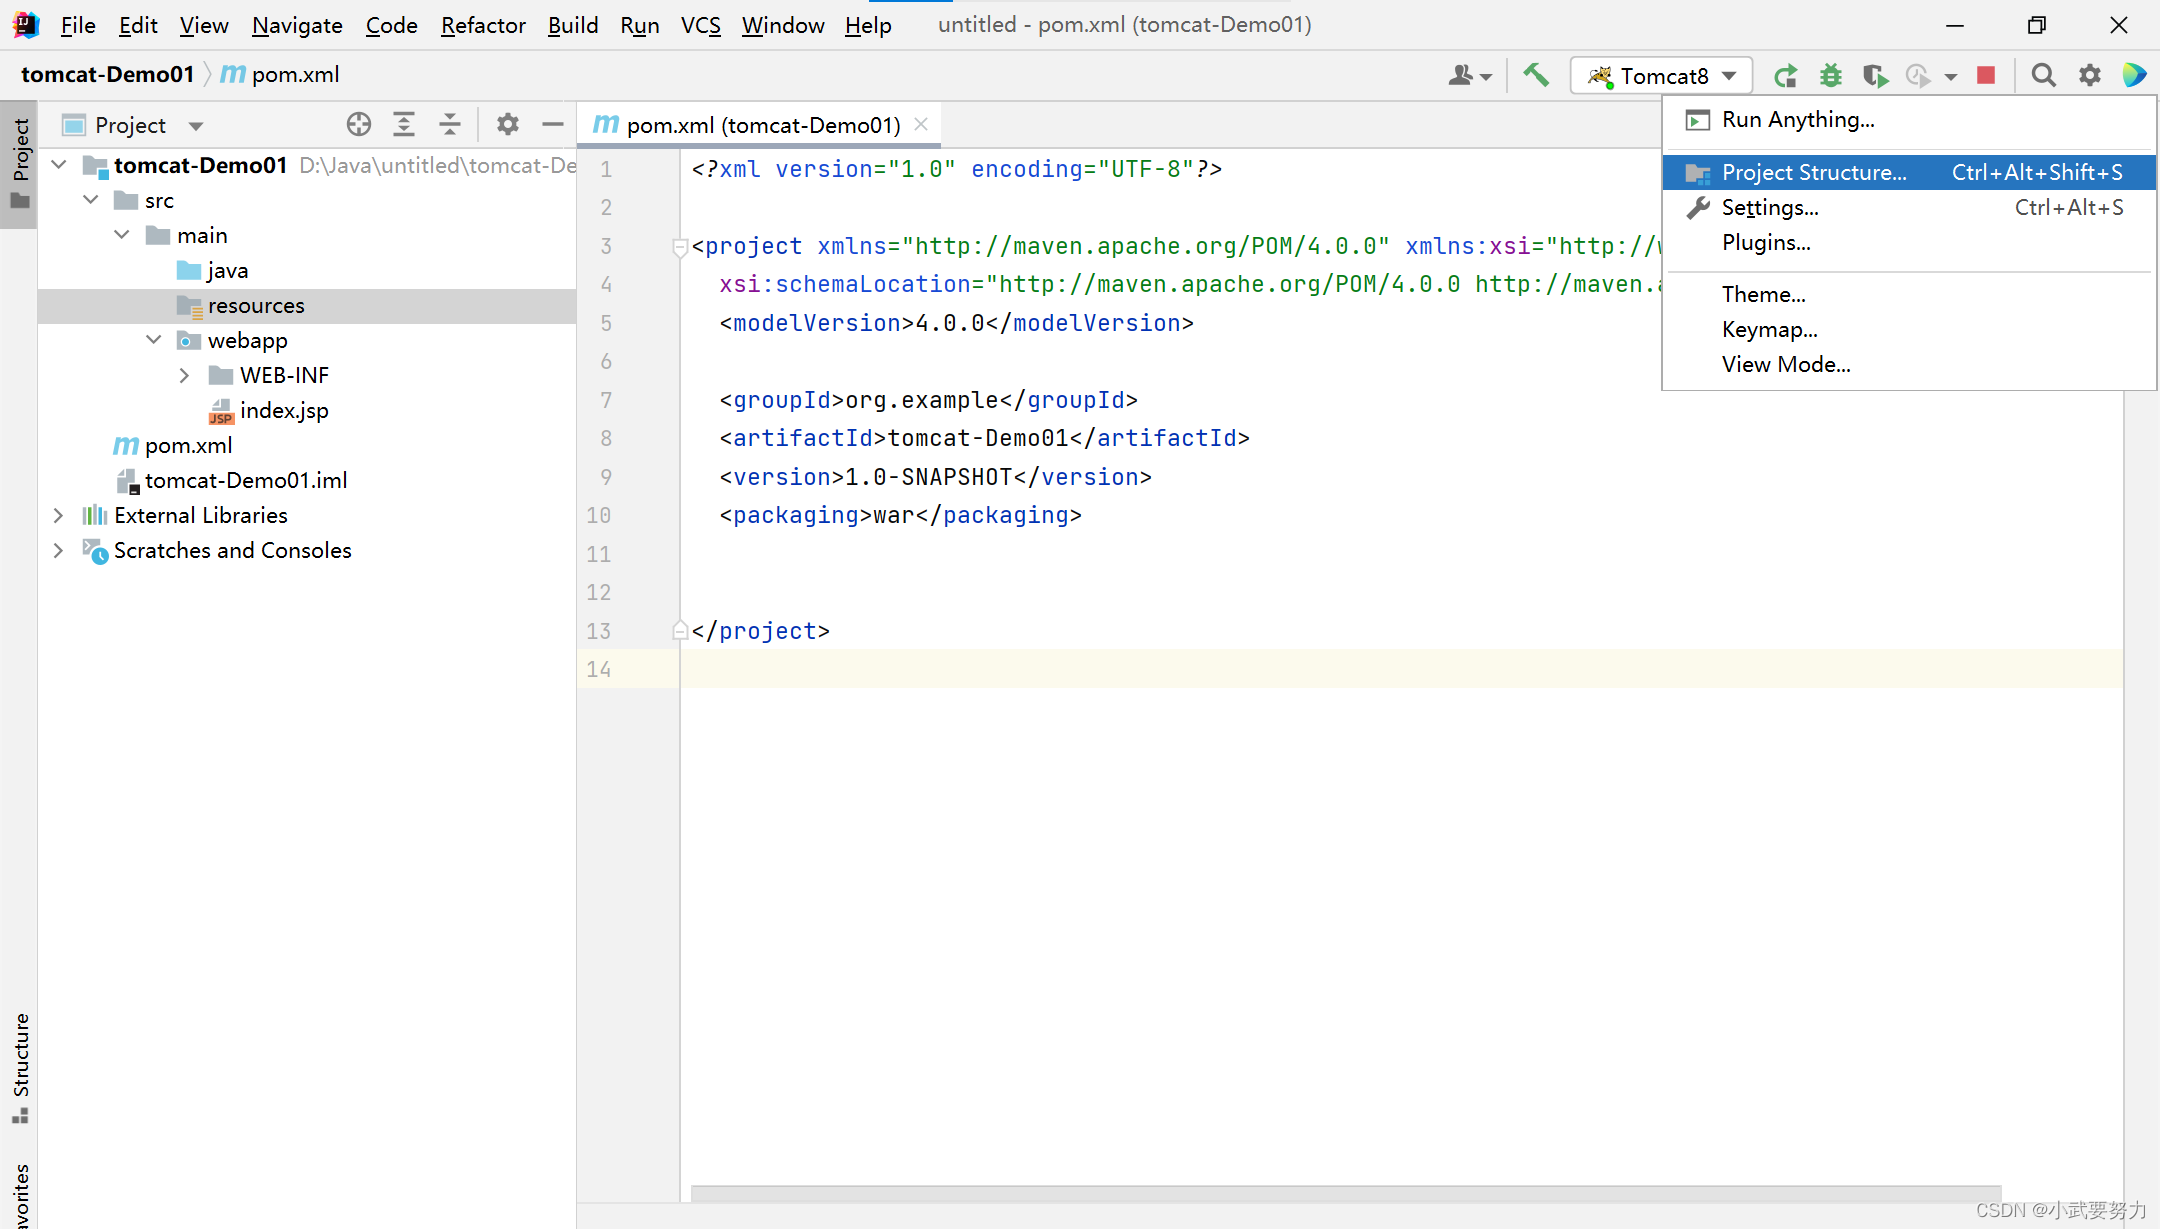Click the locate file crosshair icon
This screenshot has width=2160, height=1229.
[x=358, y=125]
